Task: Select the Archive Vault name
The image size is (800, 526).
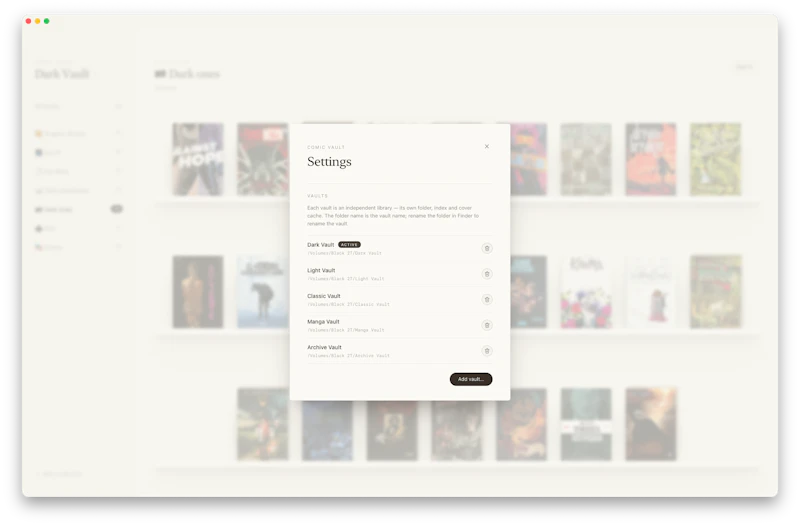Action: point(324,347)
